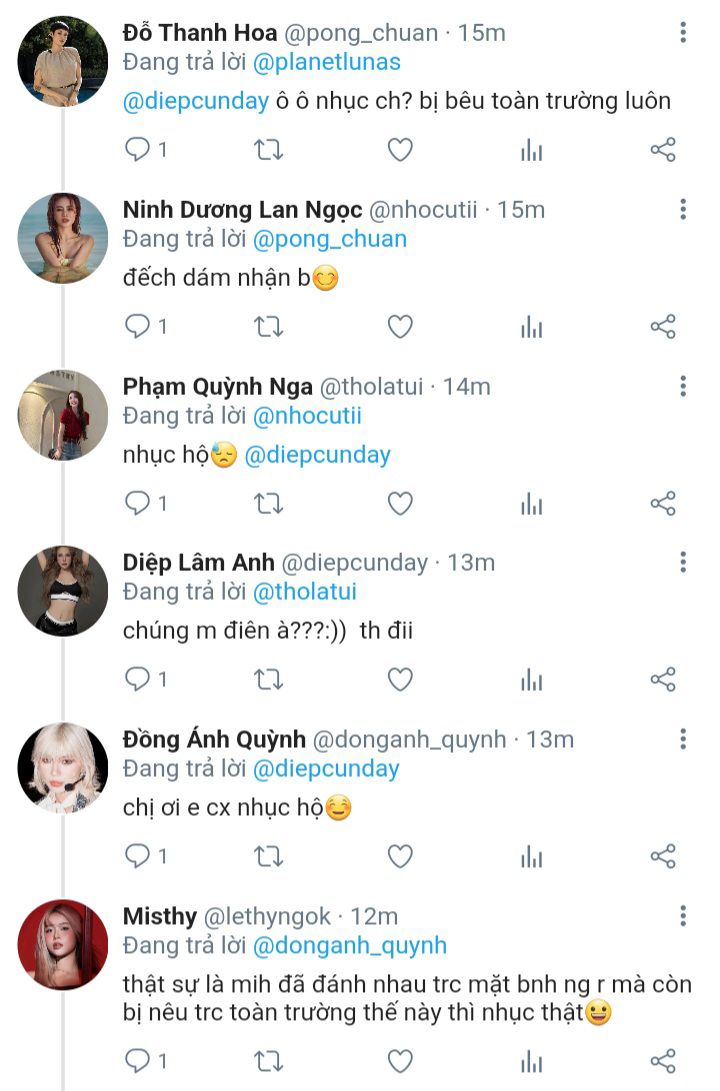Like Misthy's tweet
Viewport: 720px width, 1091px height.
tap(400, 1061)
